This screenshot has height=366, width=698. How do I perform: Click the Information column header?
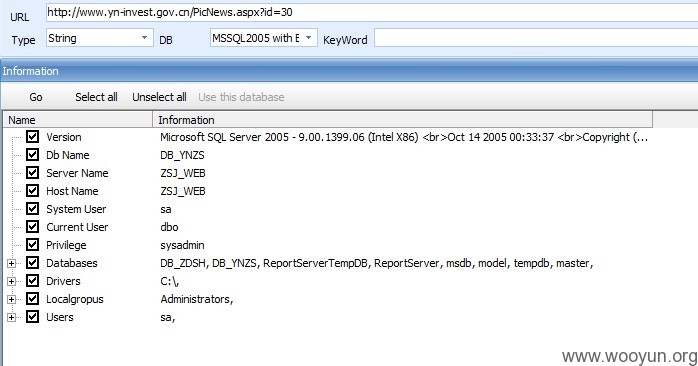[x=403, y=120]
